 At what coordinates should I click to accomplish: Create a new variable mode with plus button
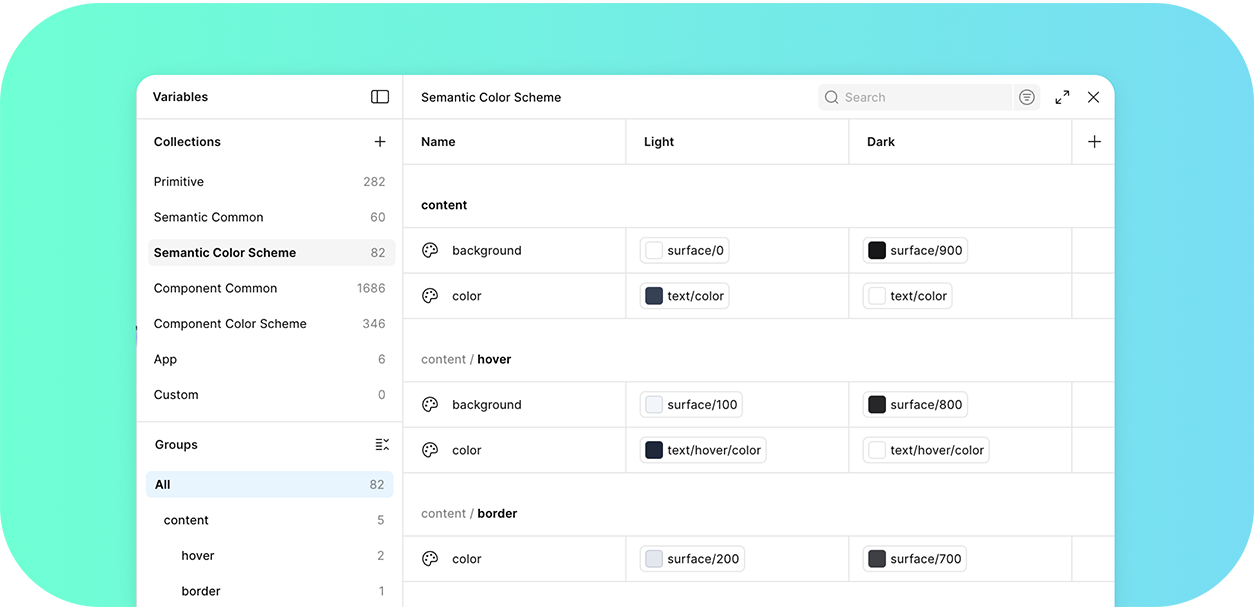[x=1093, y=141]
